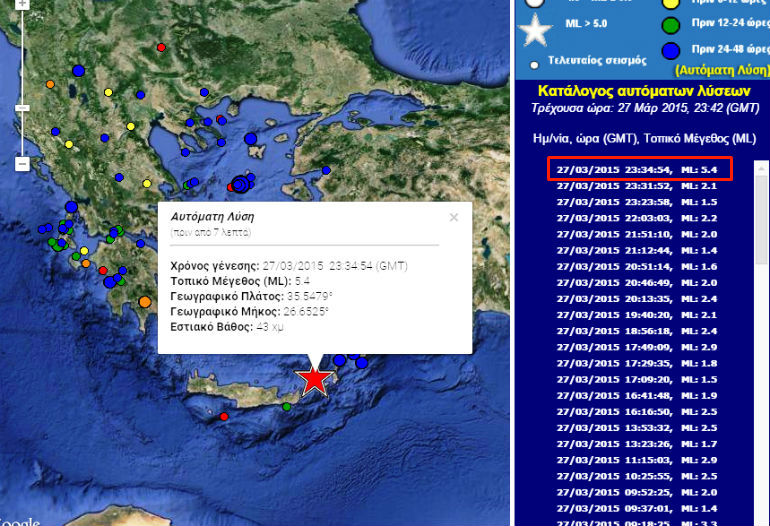Close the Αυτόματη Λύση info popup
This screenshot has width=770, height=526.
(453, 217)
